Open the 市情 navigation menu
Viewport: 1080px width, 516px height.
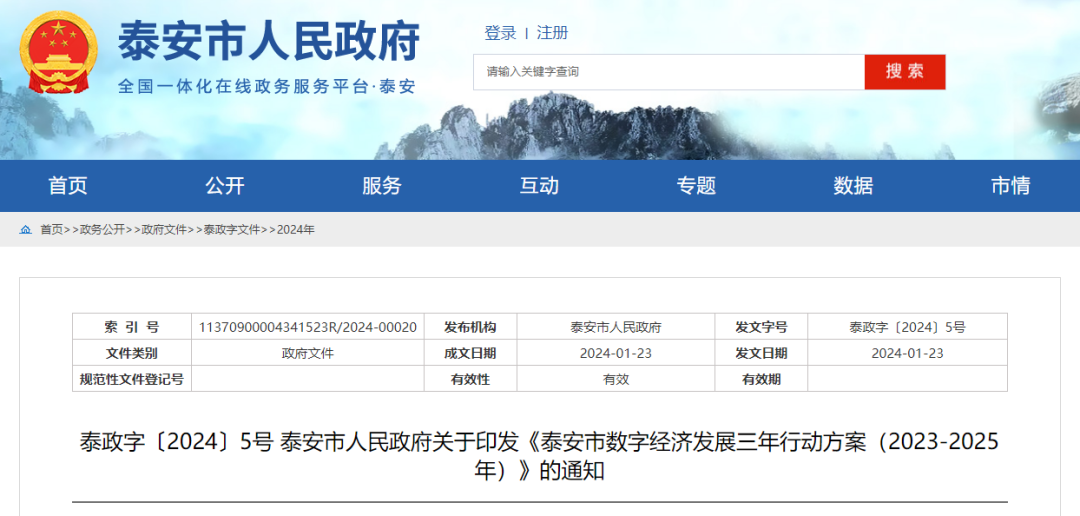1010,185
